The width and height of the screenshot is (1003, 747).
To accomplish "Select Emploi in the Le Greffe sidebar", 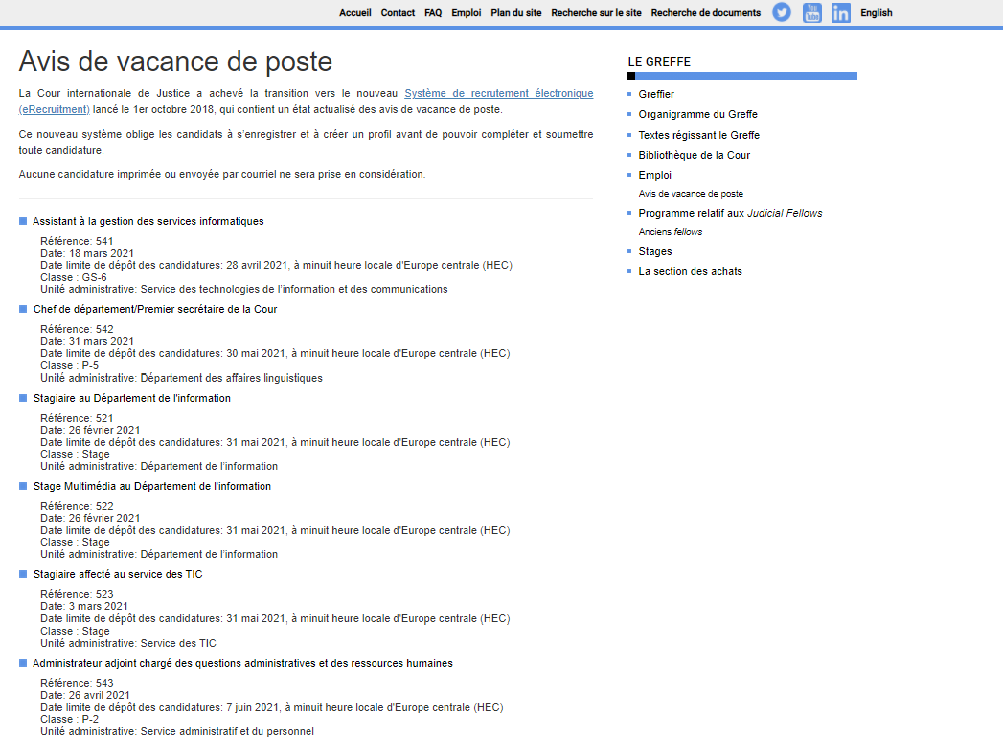I will [x=655, y=175].
